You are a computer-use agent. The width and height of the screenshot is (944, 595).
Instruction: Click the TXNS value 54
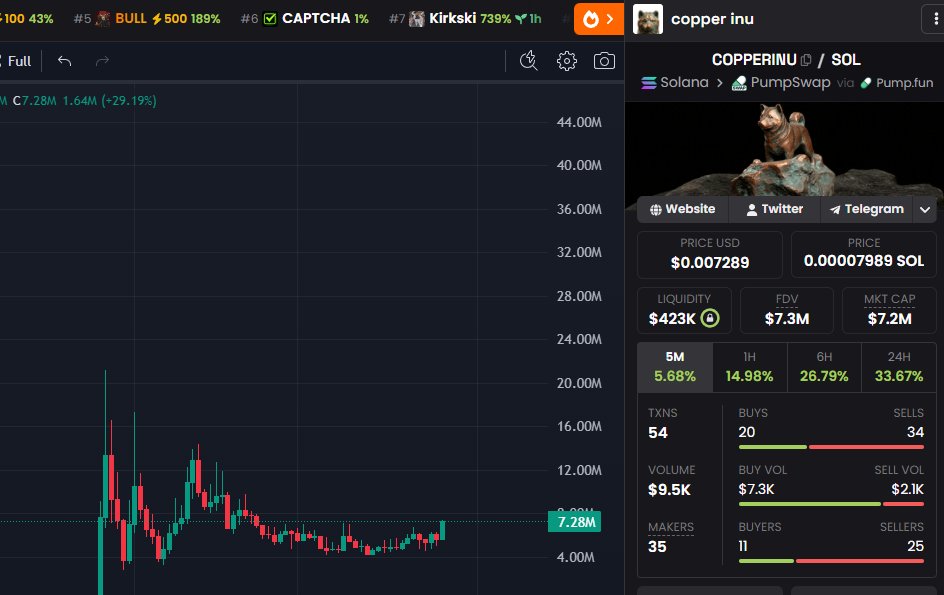click(658, 433)
